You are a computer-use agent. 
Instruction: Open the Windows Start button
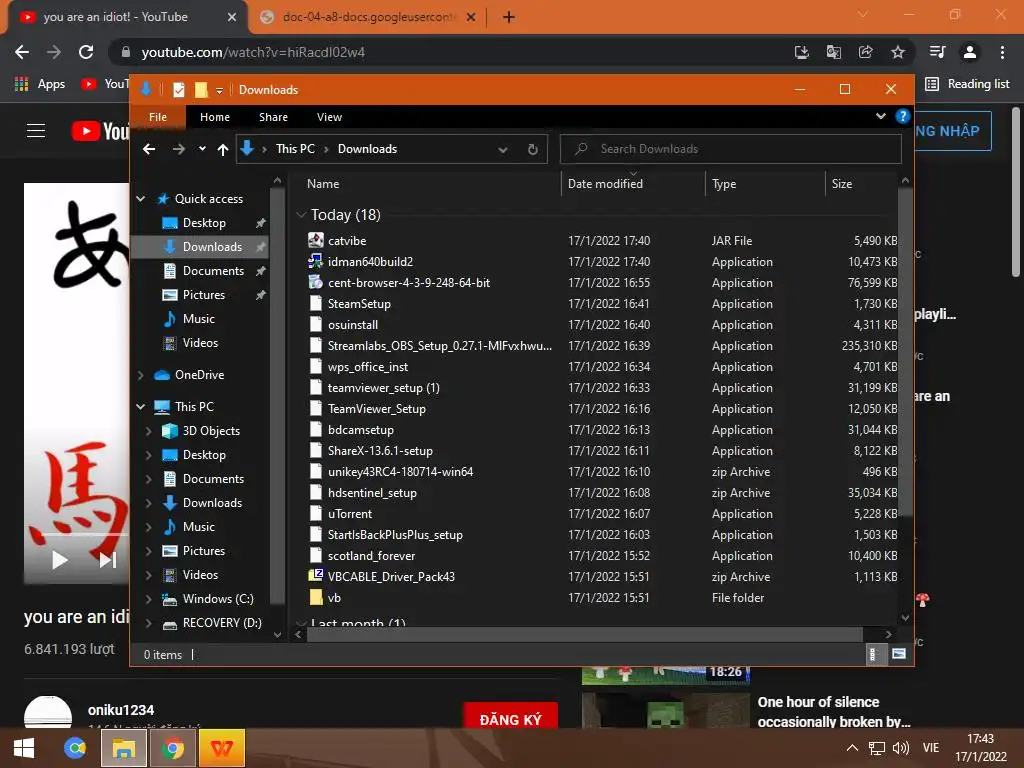(x=24, y=748)
